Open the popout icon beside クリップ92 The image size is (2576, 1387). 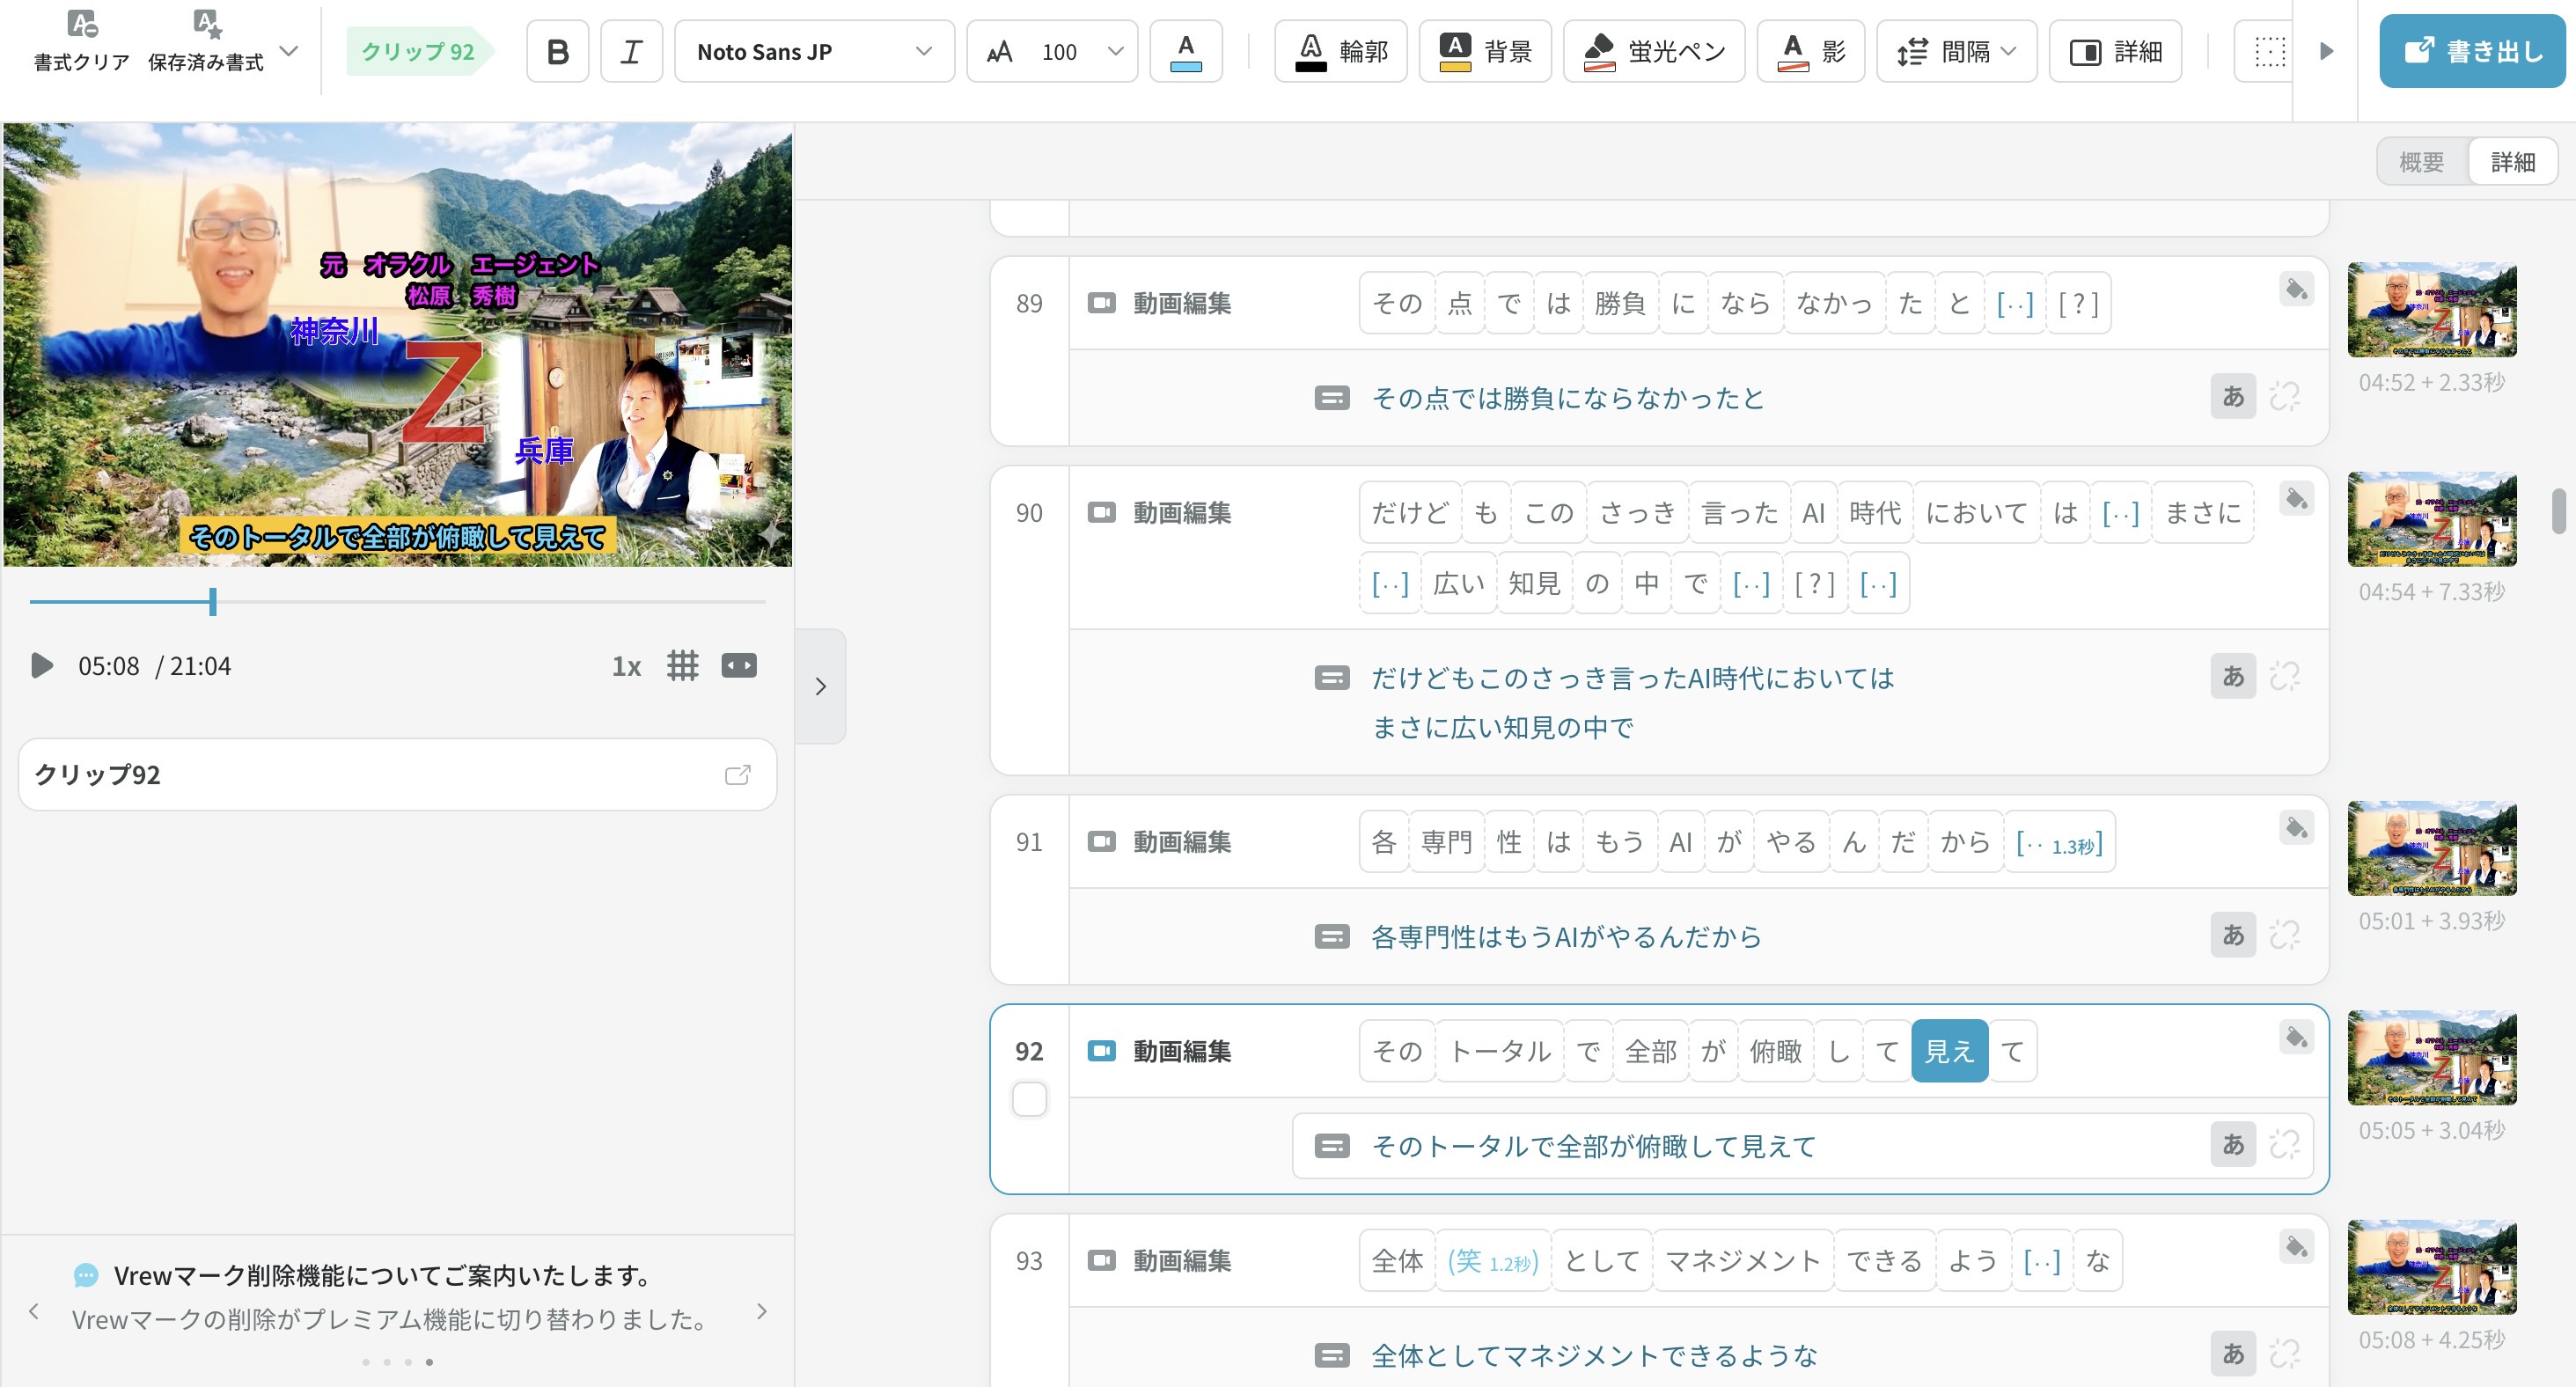(737, 775)
